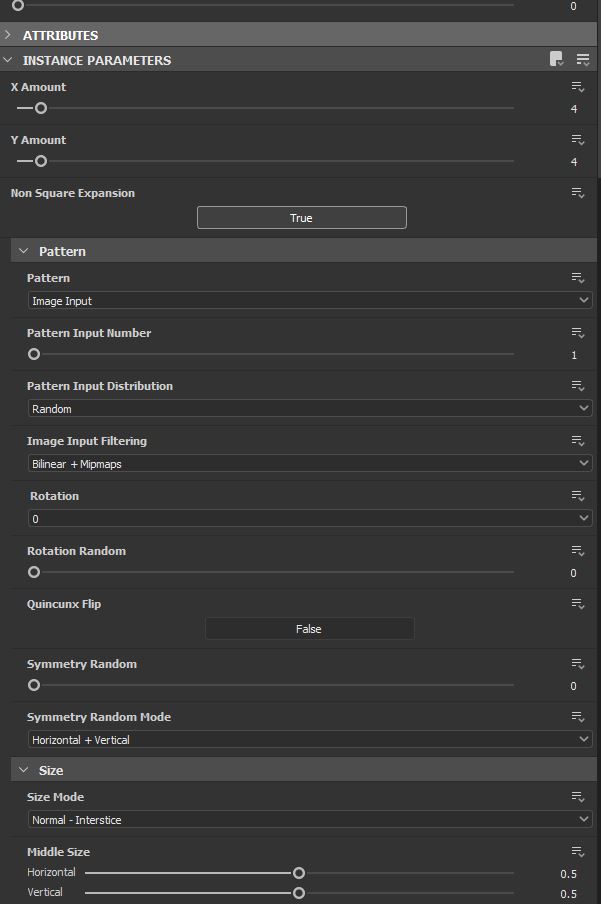Open the Size Mode dropdown
This screenshot has height=904, width=601.
pyautogui.click(x=306, y=818)
